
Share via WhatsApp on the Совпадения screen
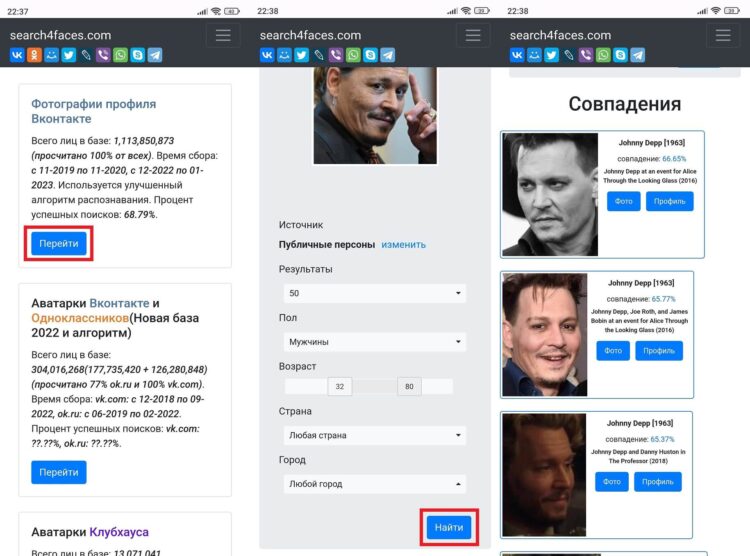pos(603,55)
